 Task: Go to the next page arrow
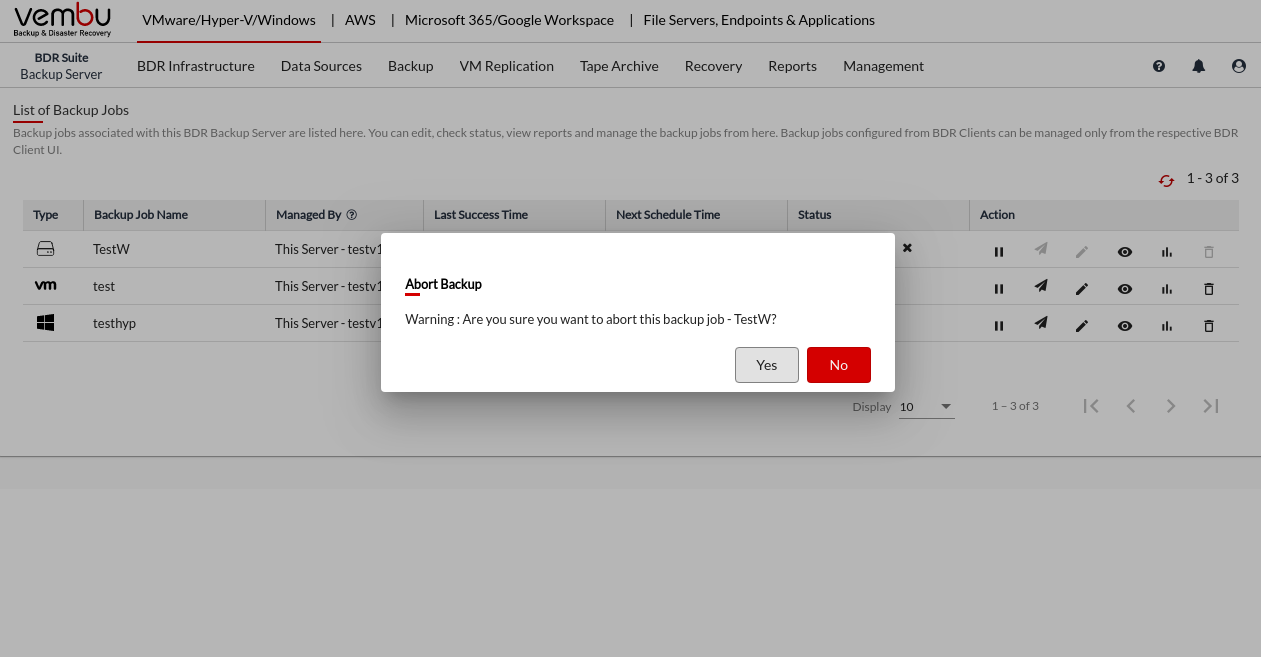1170,406
